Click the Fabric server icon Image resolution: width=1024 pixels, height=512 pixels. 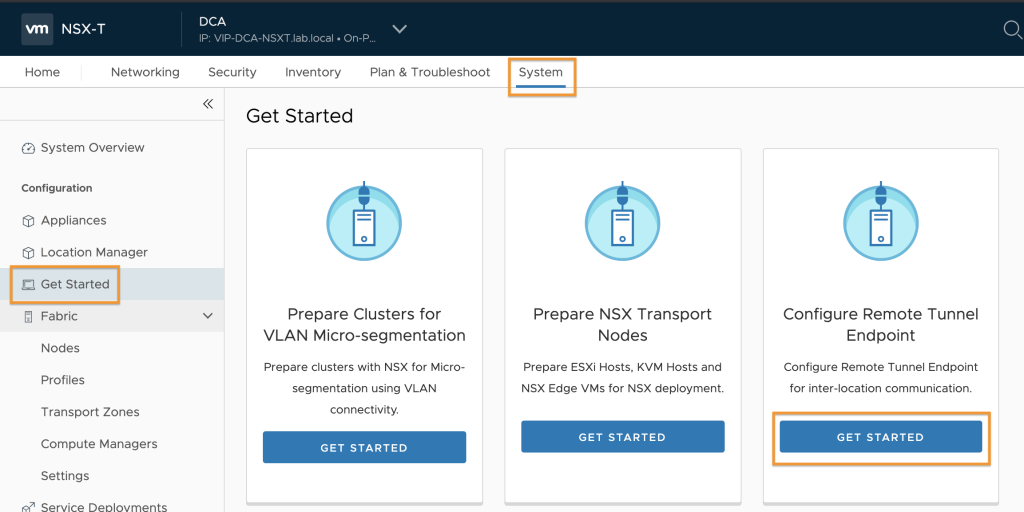28,317
